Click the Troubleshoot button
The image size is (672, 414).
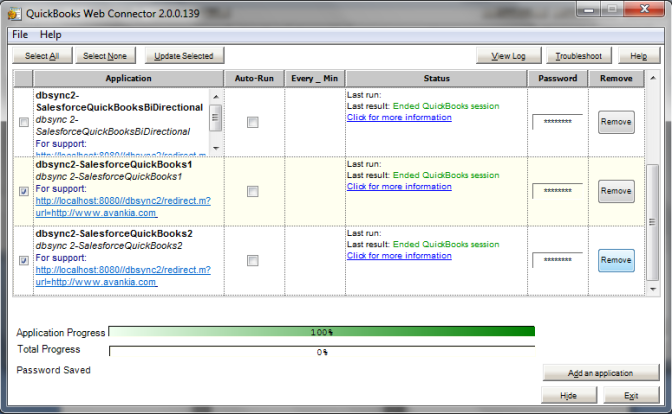pos(579,56)
